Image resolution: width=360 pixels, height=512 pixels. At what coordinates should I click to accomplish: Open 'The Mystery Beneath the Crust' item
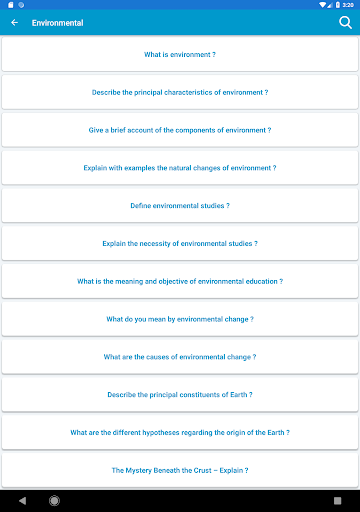(x=180, y=470)
